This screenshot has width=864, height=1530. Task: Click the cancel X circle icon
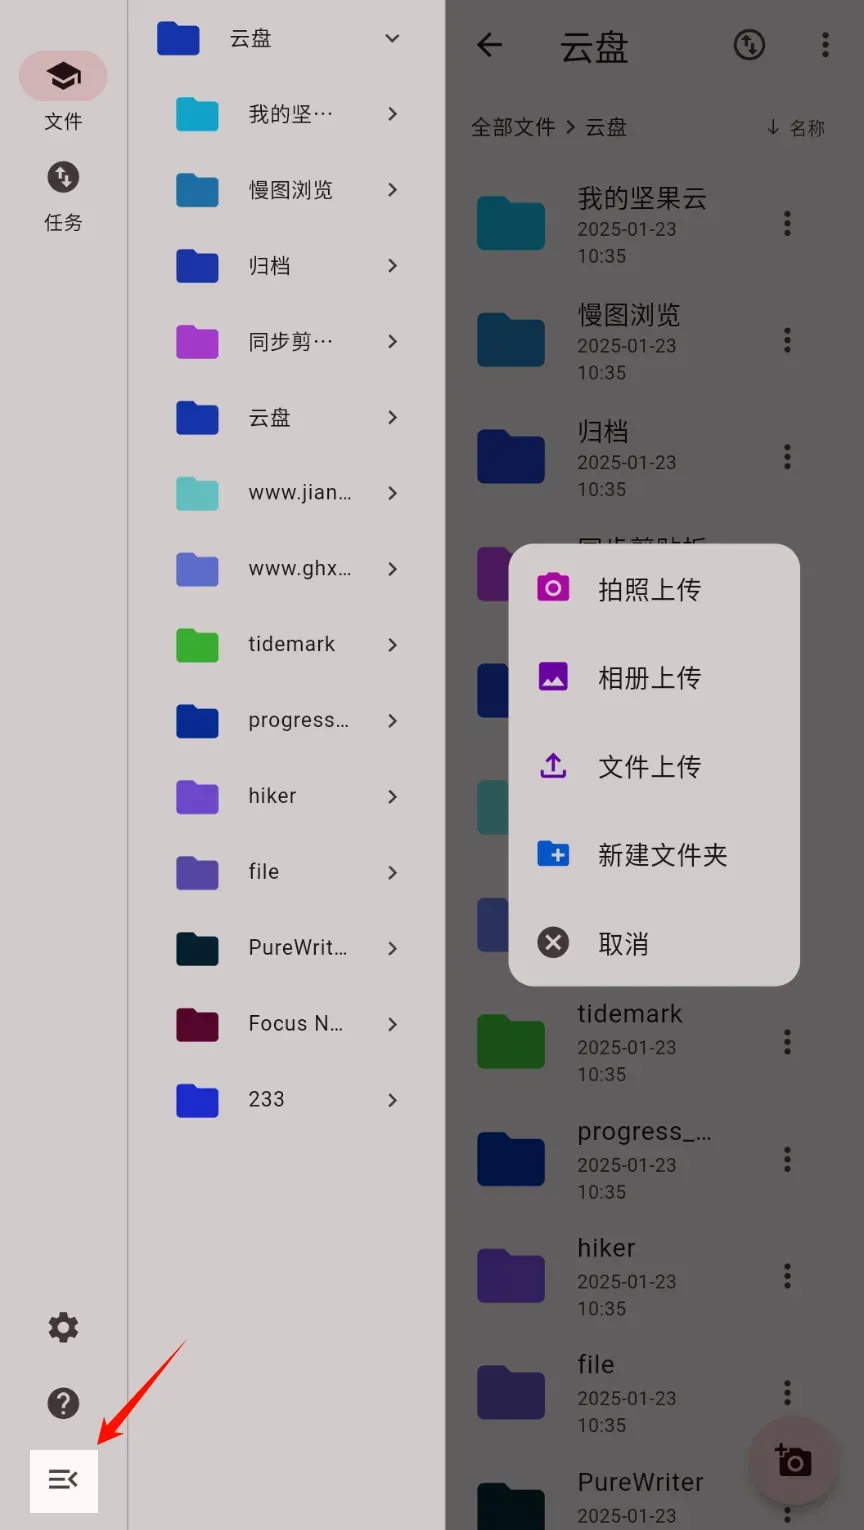tap(553, 943)
